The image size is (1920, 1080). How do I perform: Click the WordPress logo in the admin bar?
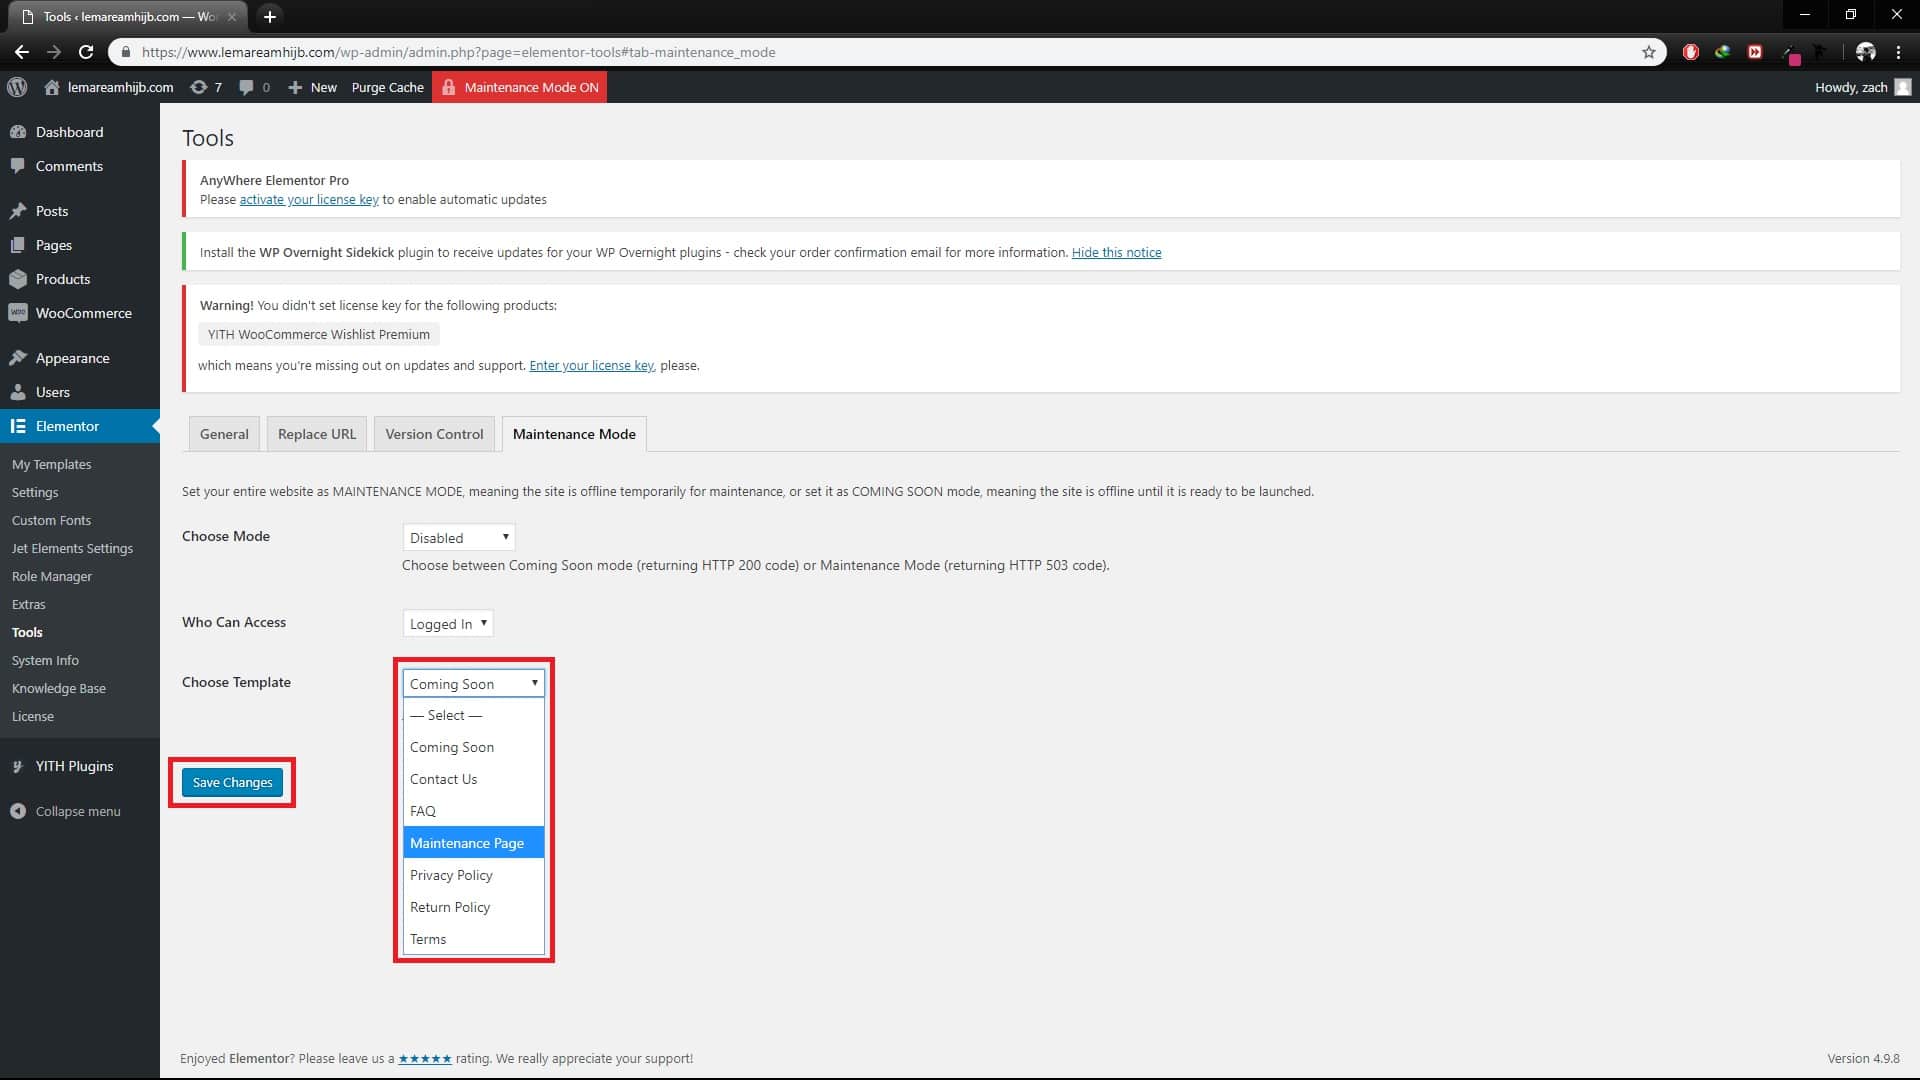tap(17, 87)
